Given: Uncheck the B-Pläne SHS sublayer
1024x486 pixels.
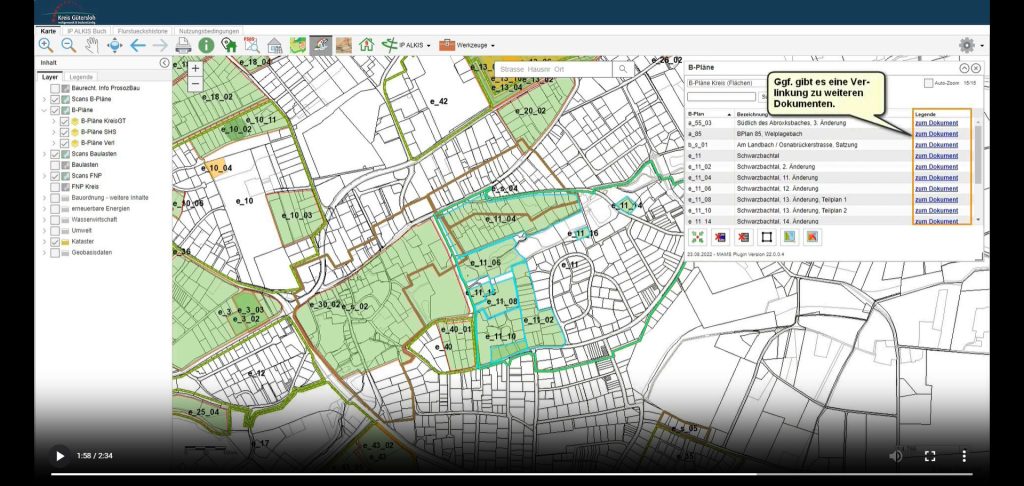Looking at the screenshot, I should click(x=65, y=132).
